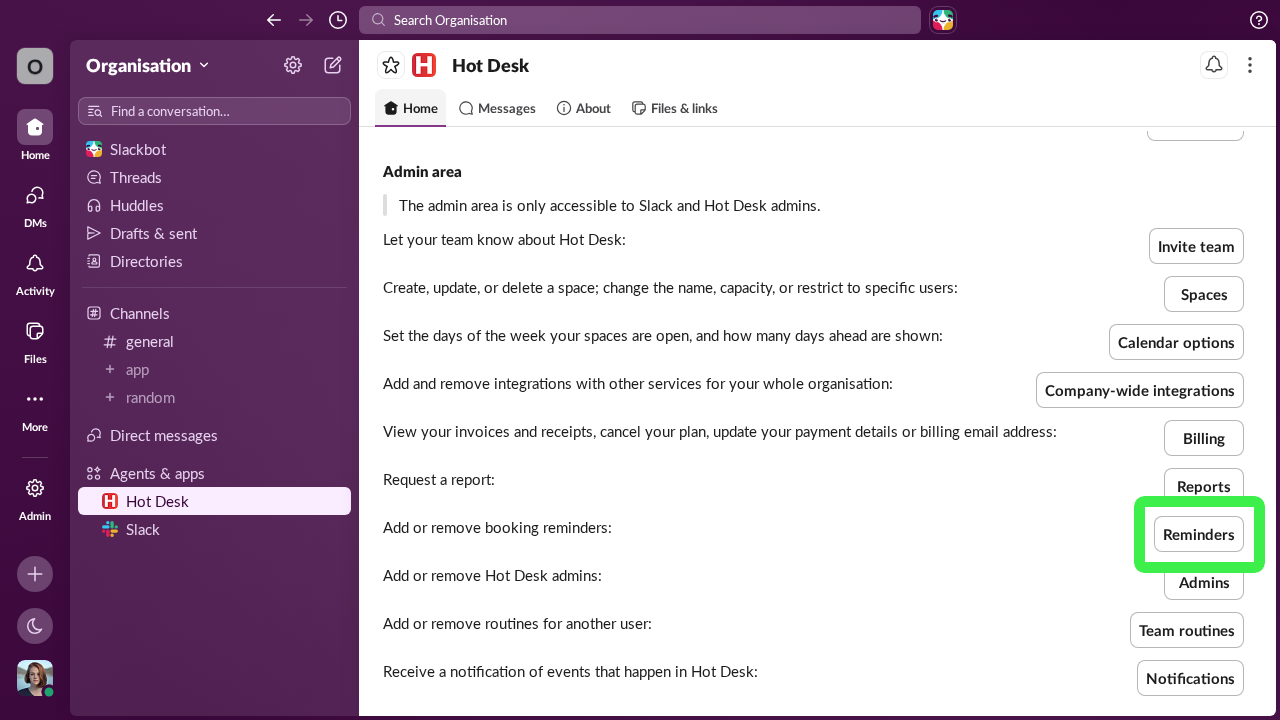Image resolution: width=1280 pixels, height=720 pixels.
Task: Switch to the Home tab
Action: click(x=410, y=108)
